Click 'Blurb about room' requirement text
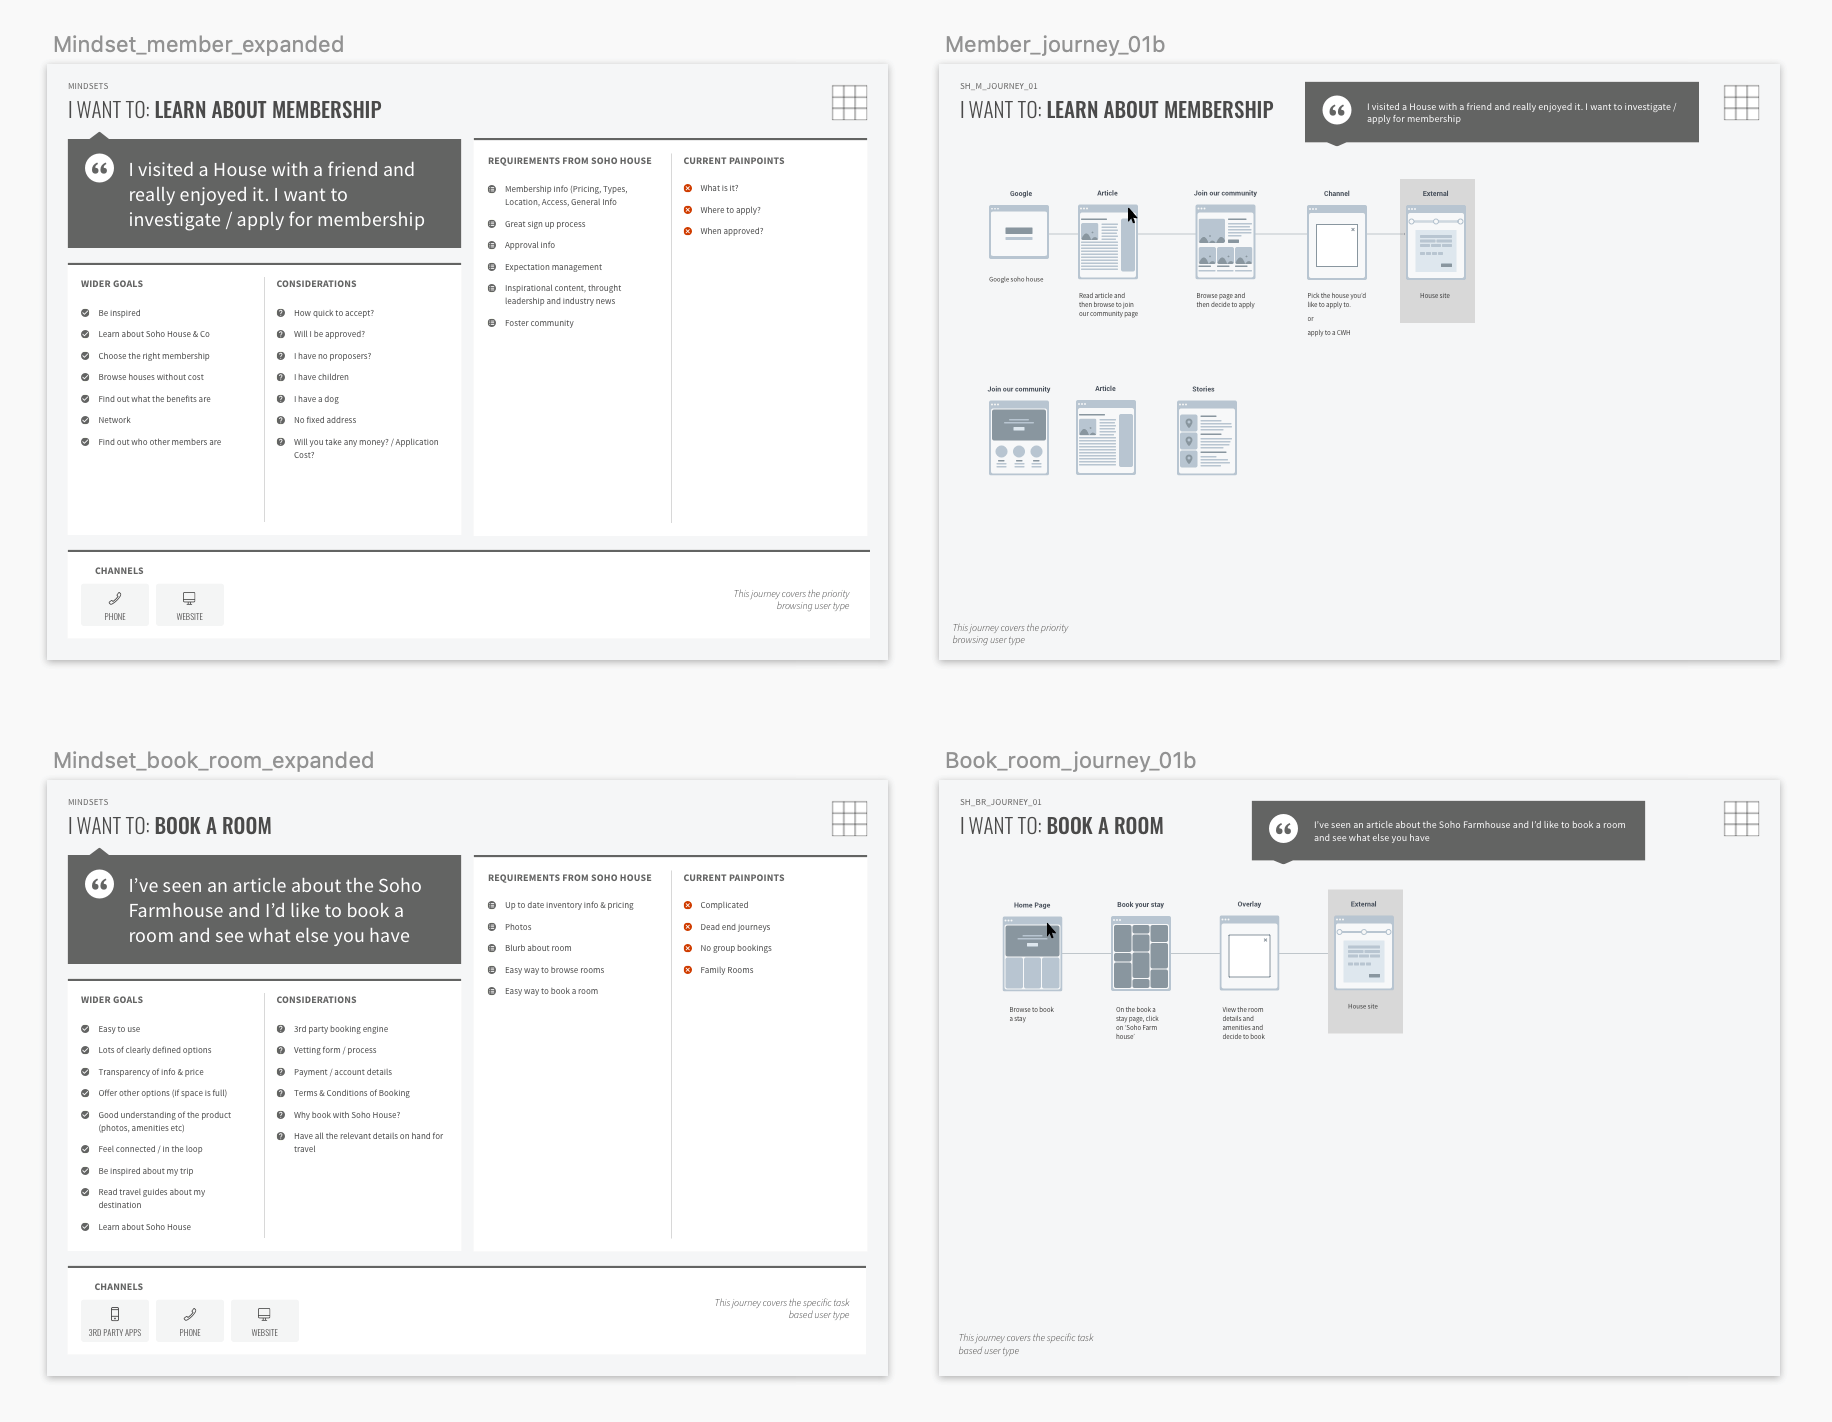1832x1422 pixels. [x=538, y=948]
